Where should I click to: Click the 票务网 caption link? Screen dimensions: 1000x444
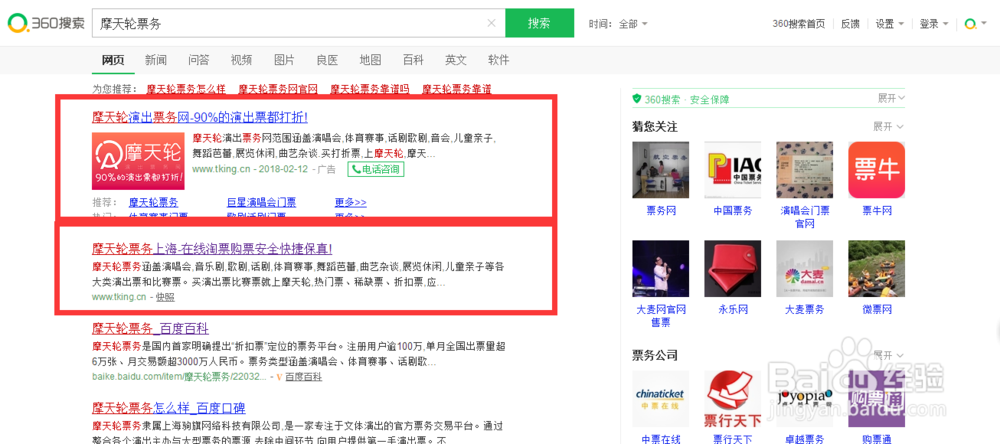(661, 211)
